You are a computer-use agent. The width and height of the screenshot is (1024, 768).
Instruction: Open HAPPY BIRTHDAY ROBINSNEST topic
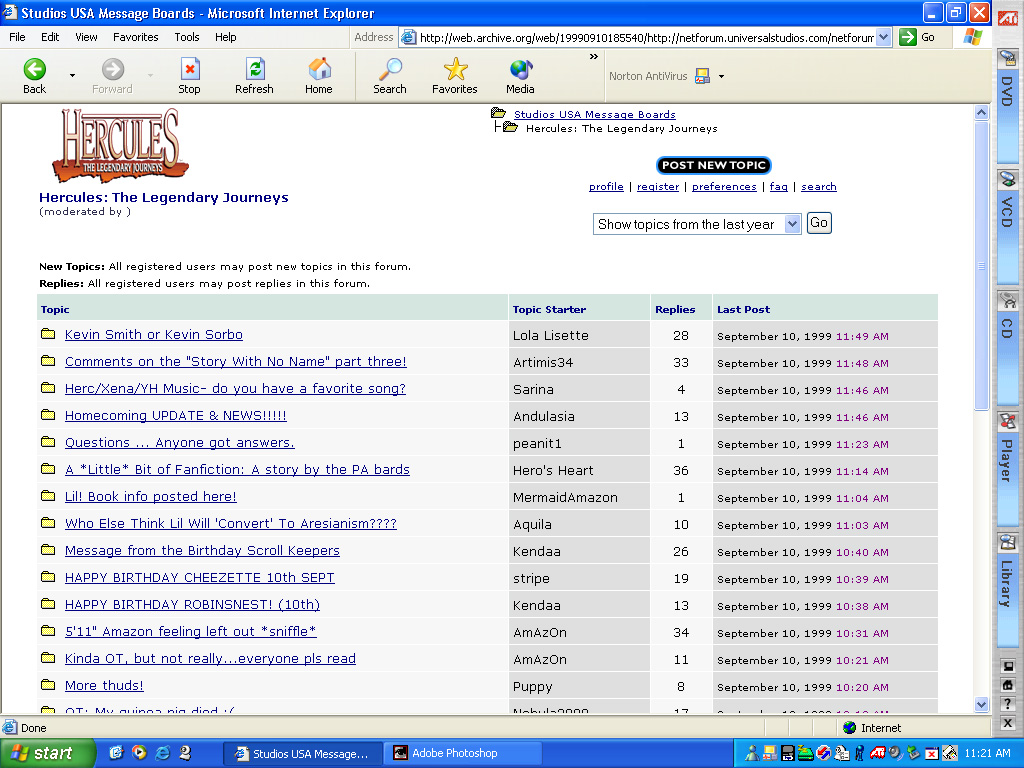(193, 605)
